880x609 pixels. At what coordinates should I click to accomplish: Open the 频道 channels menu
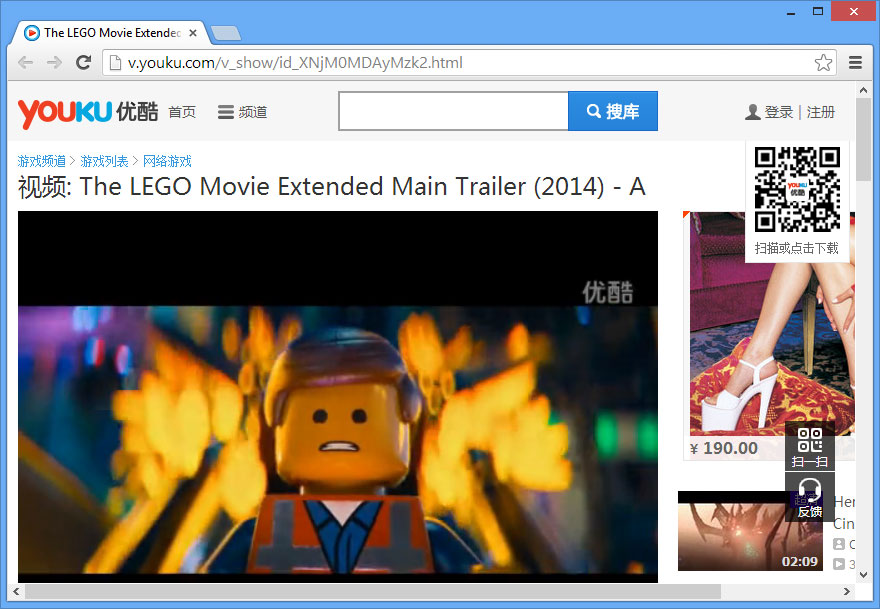[x=242, y=112]
